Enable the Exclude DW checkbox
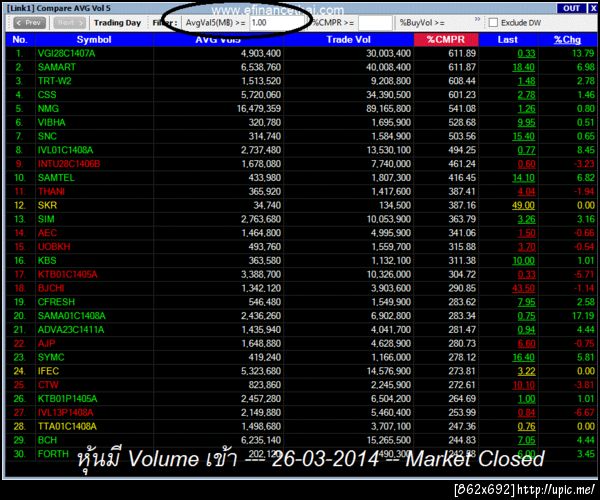Screen dimensions: 600x500 tap(493, 23)
